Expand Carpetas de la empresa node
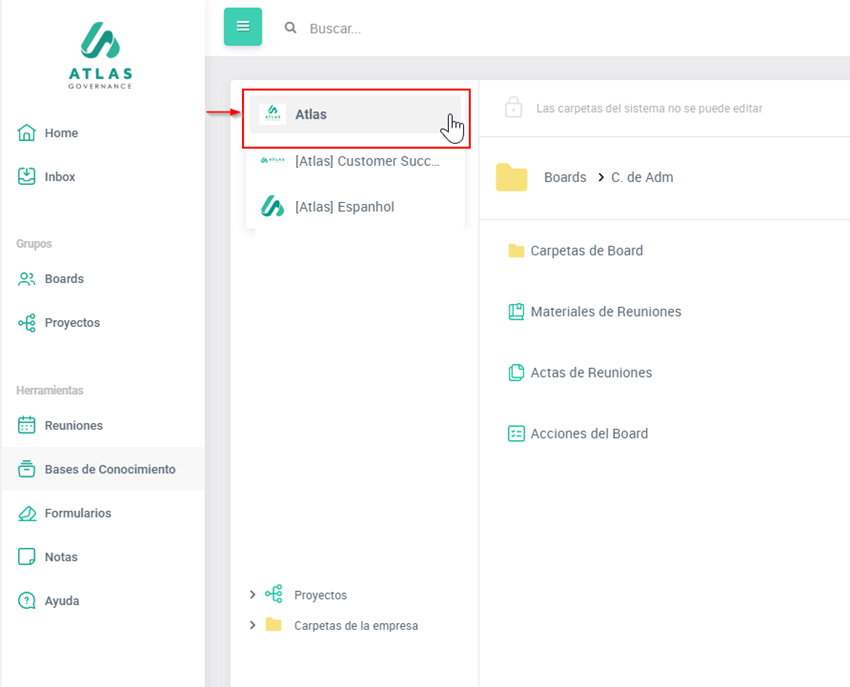The height and width of the screenshot is (687, 850). (252, 626)
